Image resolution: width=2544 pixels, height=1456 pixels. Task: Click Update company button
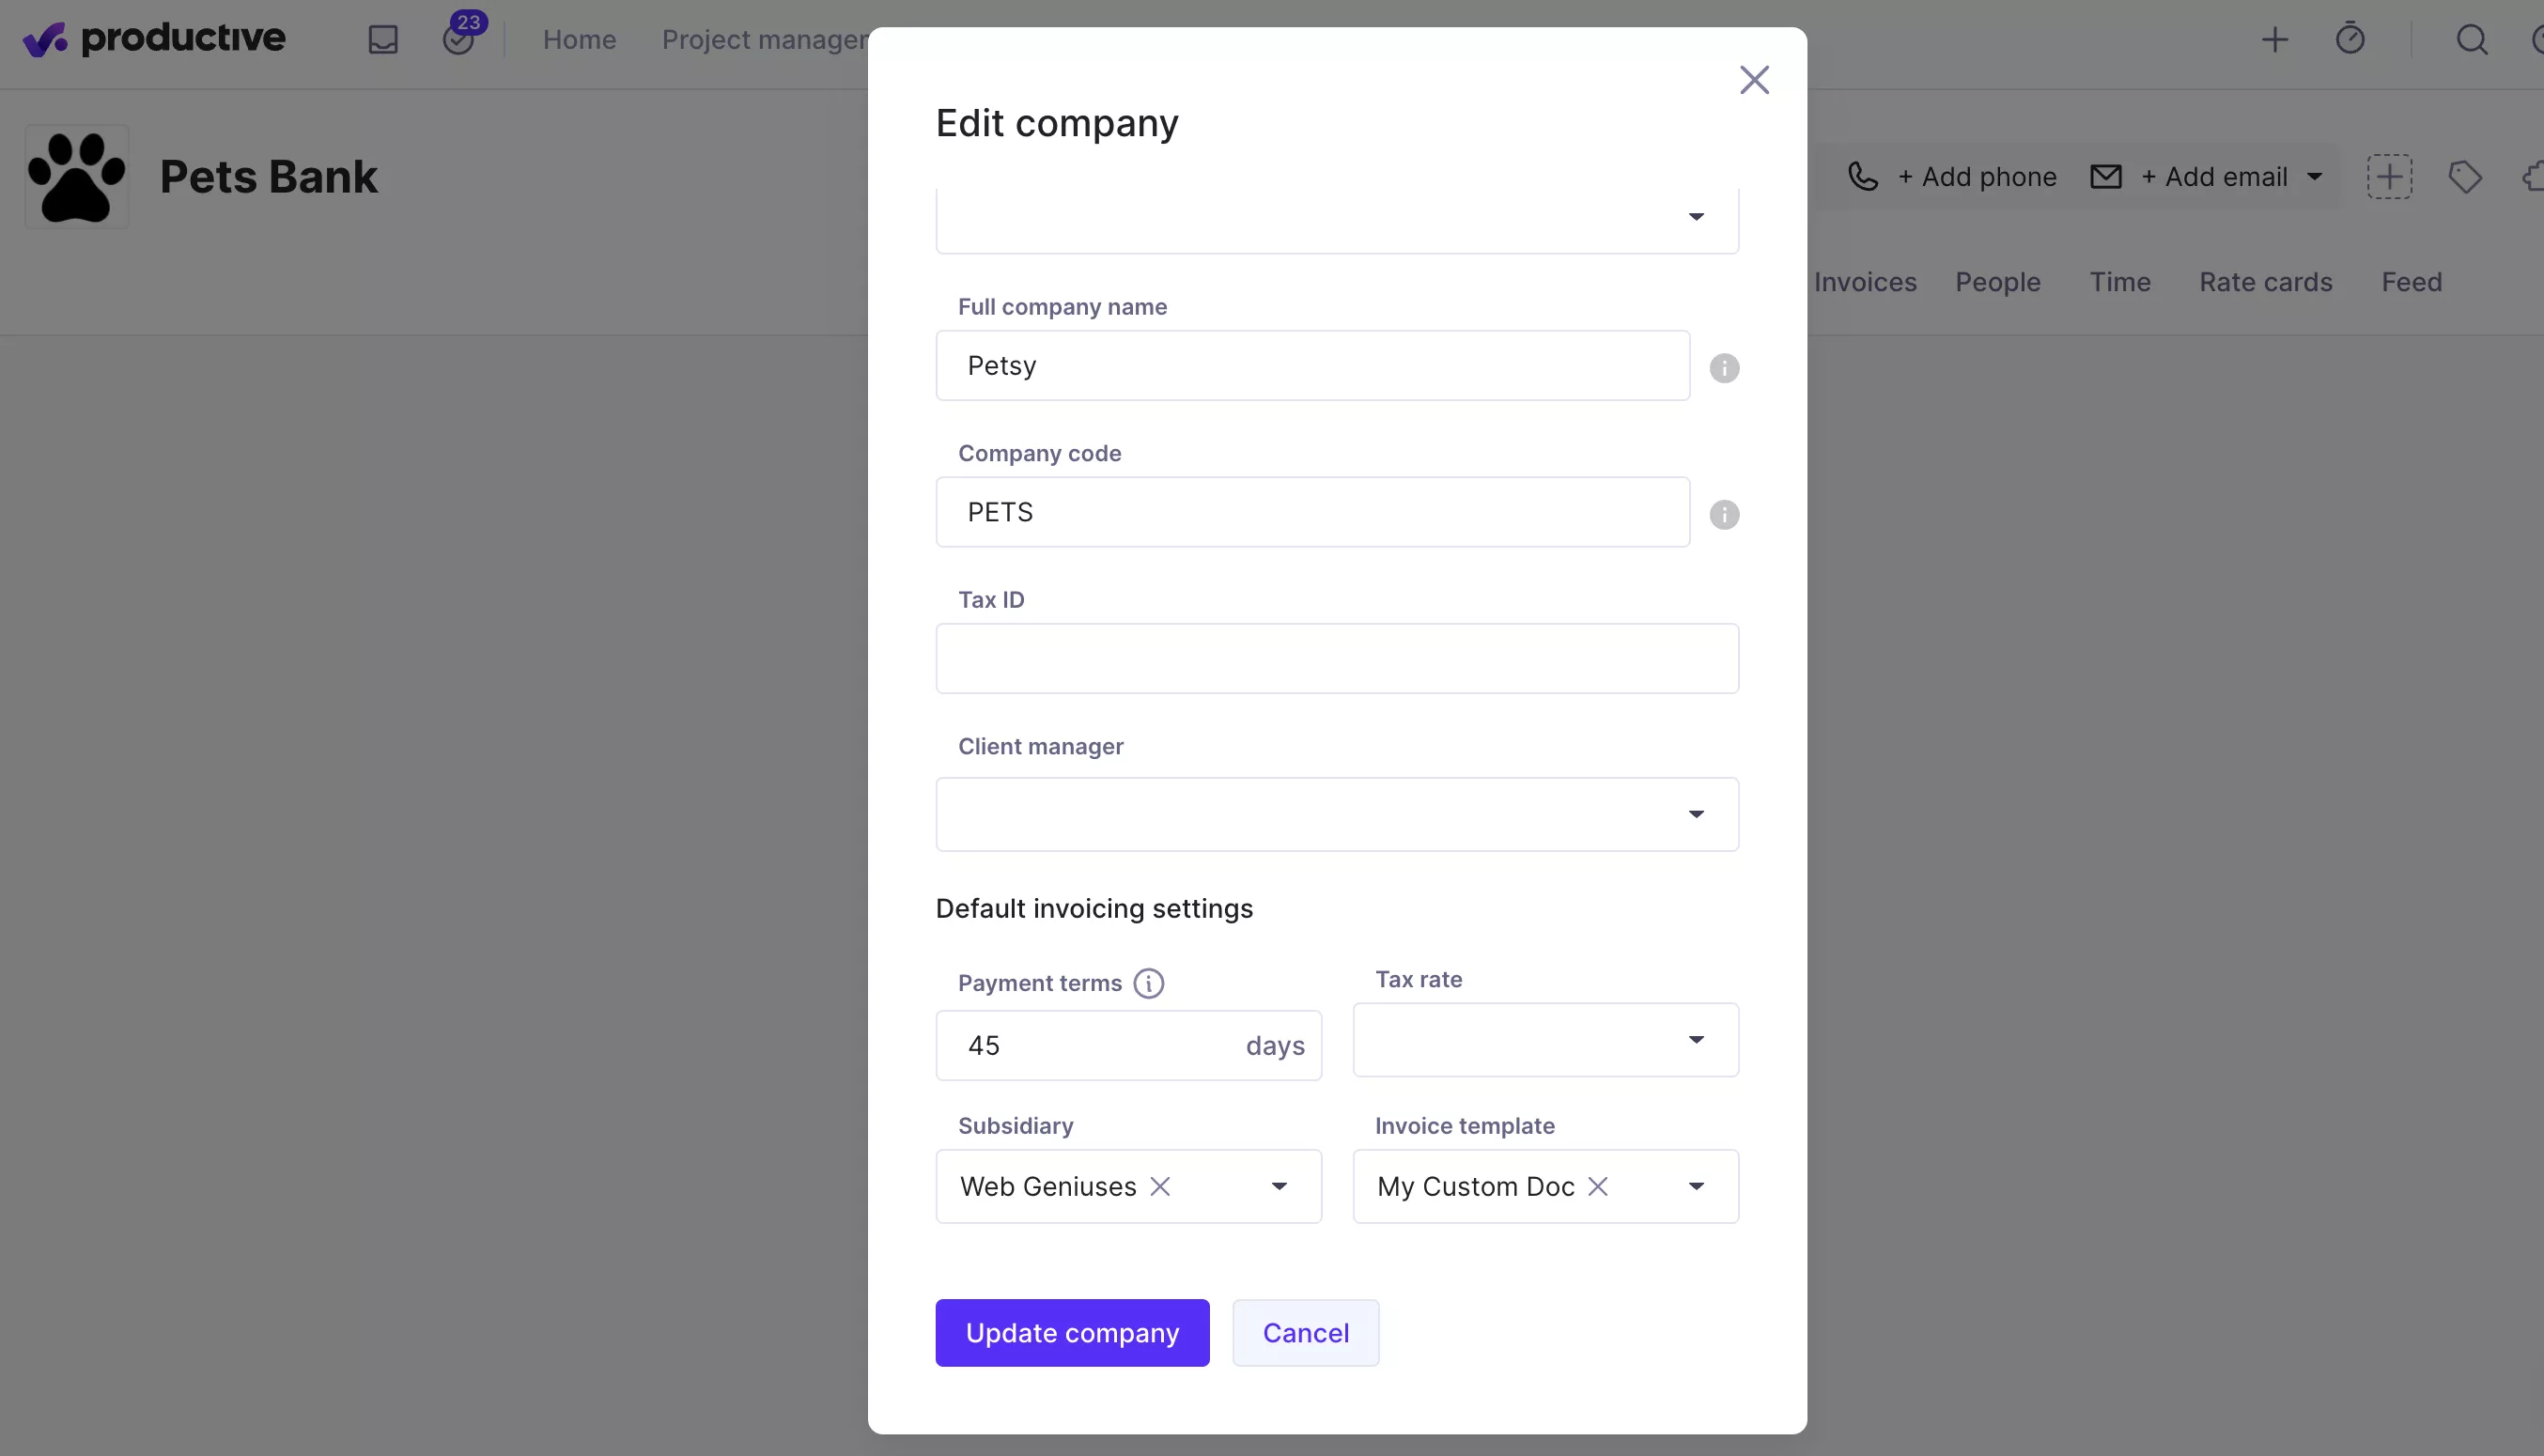pos(1072,1333)
